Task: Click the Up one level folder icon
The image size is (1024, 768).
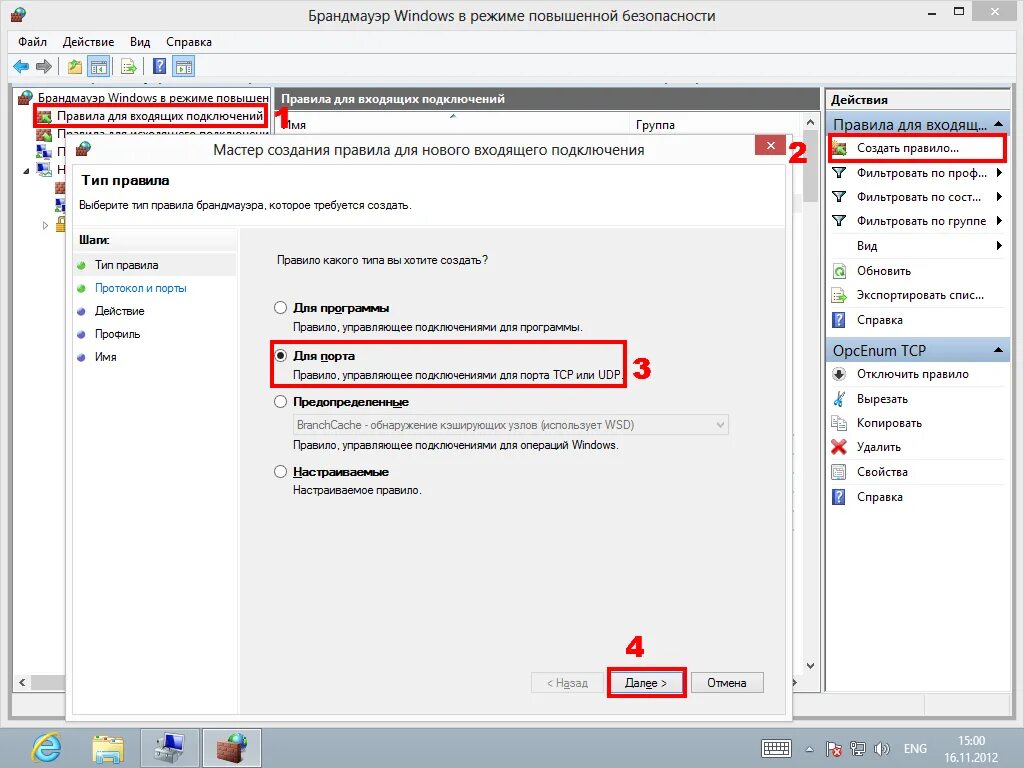Action: click(x=75, y=66)
